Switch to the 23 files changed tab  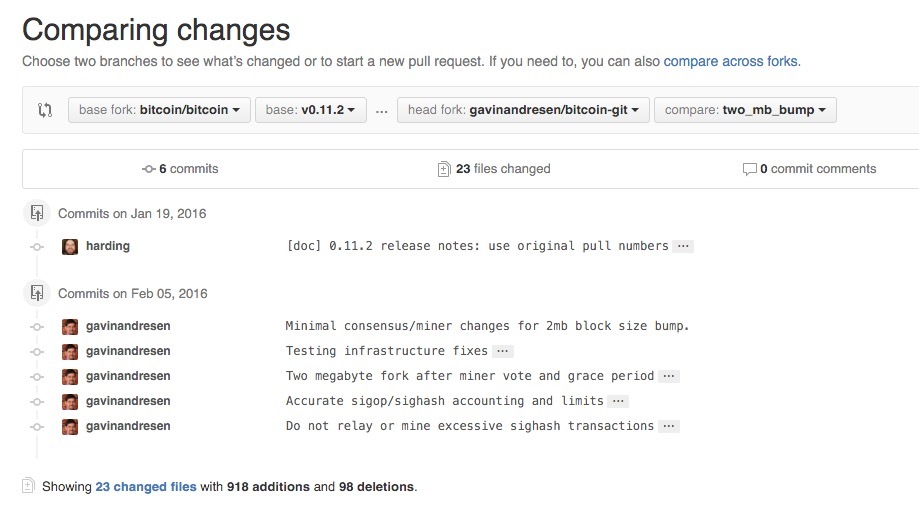495,169
